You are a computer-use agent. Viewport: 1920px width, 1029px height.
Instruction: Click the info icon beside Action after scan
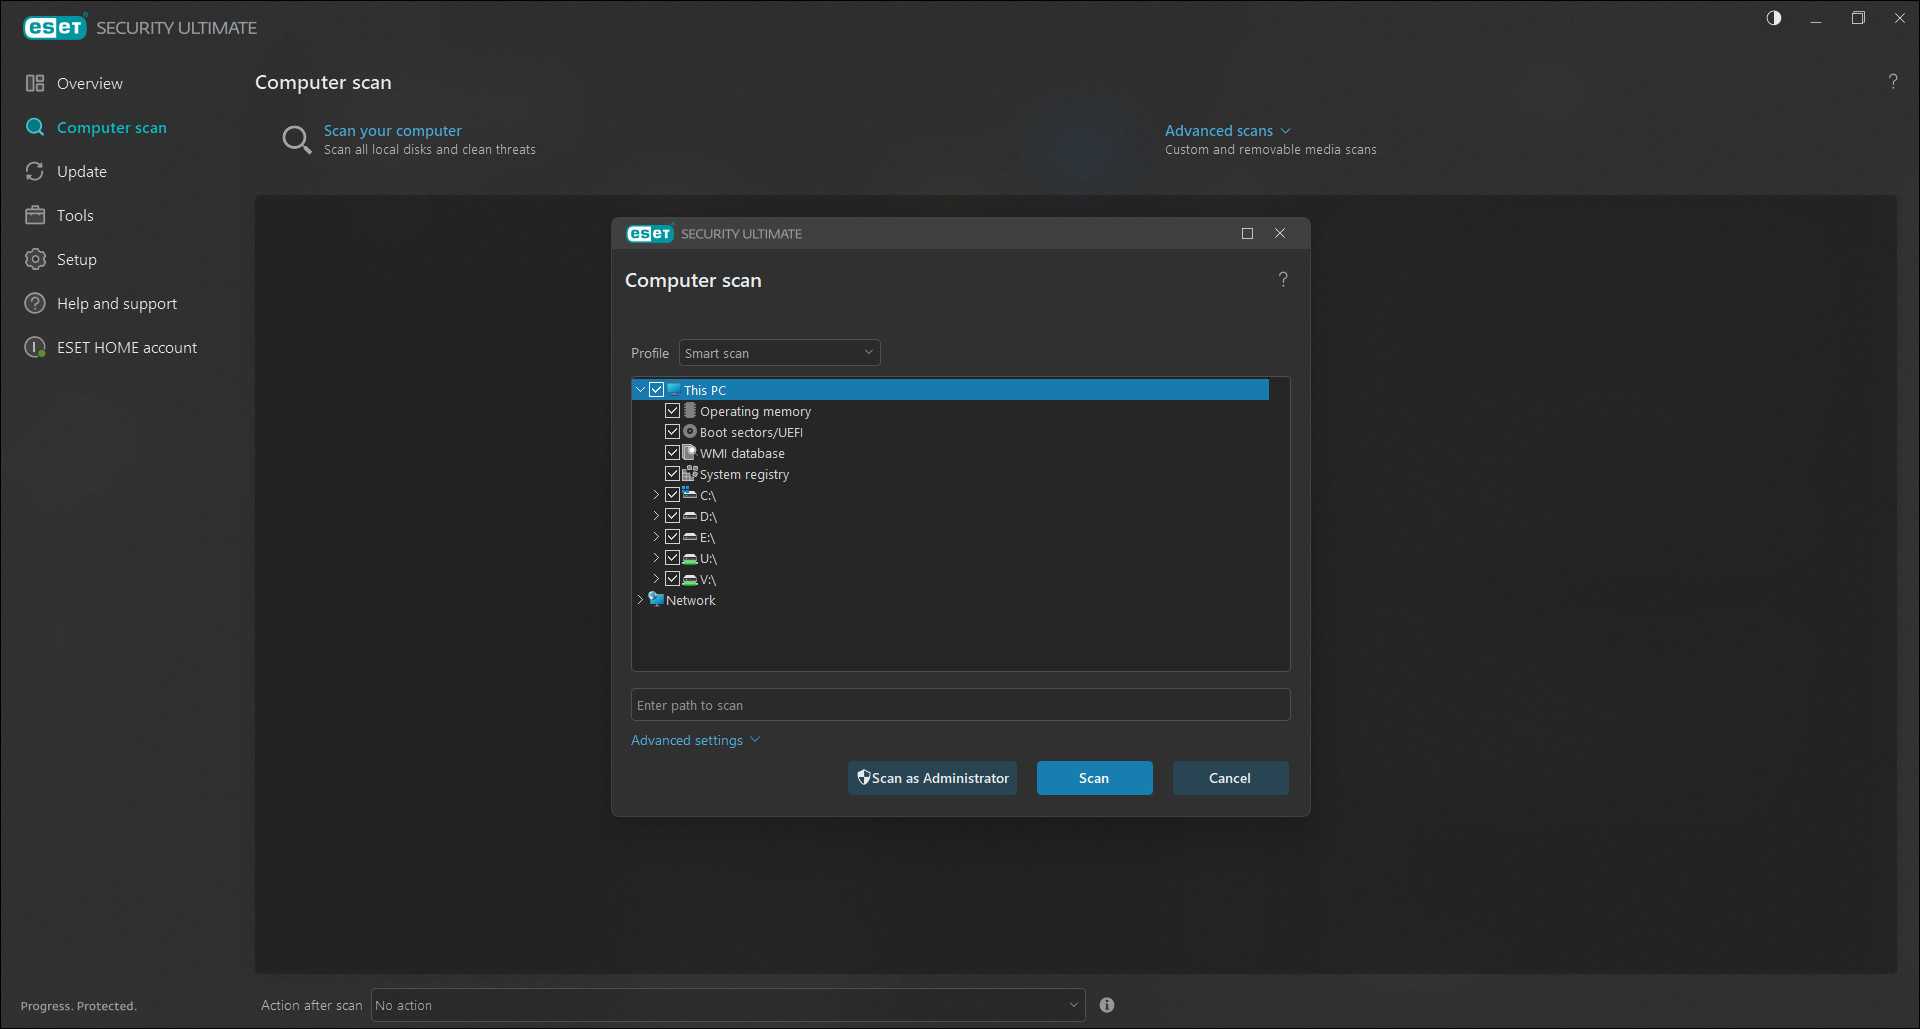[1107, 1005]
